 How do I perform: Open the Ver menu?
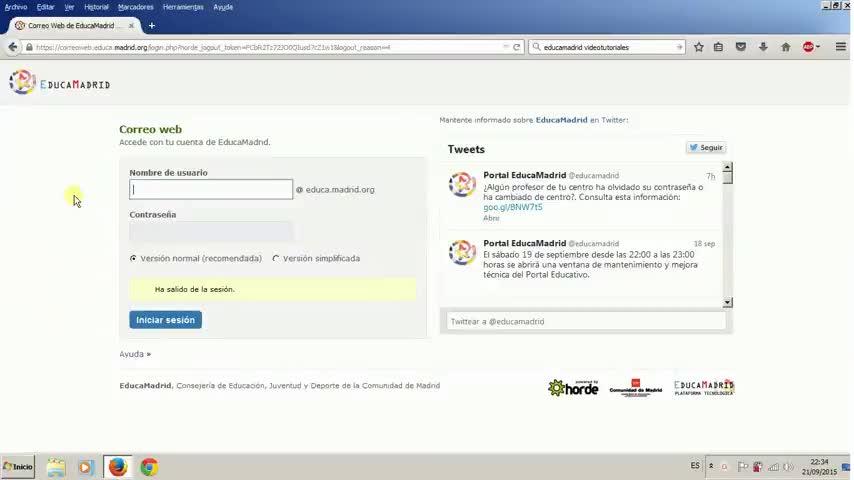click(69, 7)
